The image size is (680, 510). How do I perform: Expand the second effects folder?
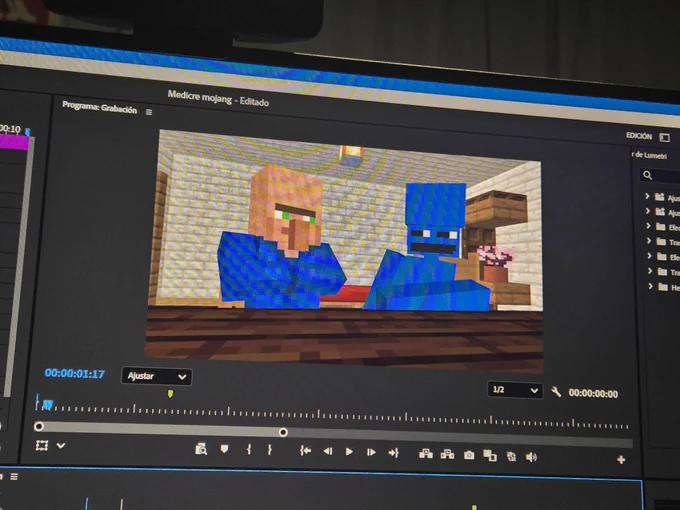pyautogui.click(x=647, y=211)
